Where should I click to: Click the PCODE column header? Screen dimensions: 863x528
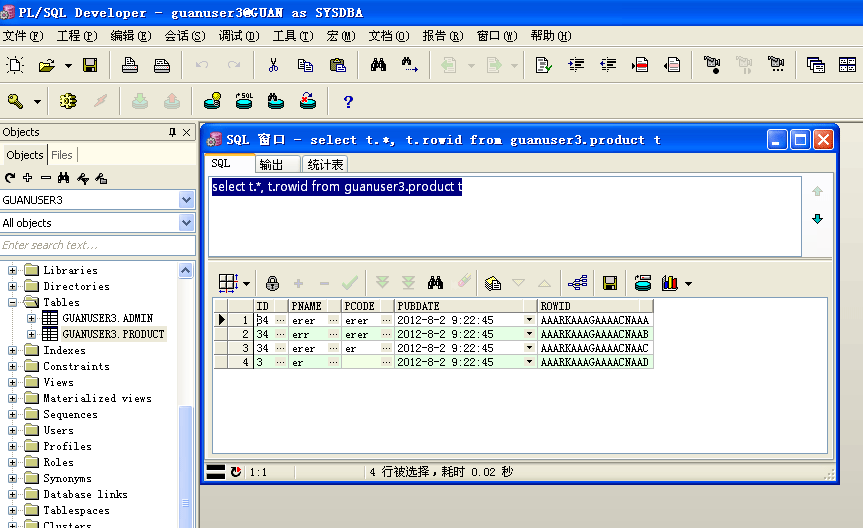pos(367,306)
